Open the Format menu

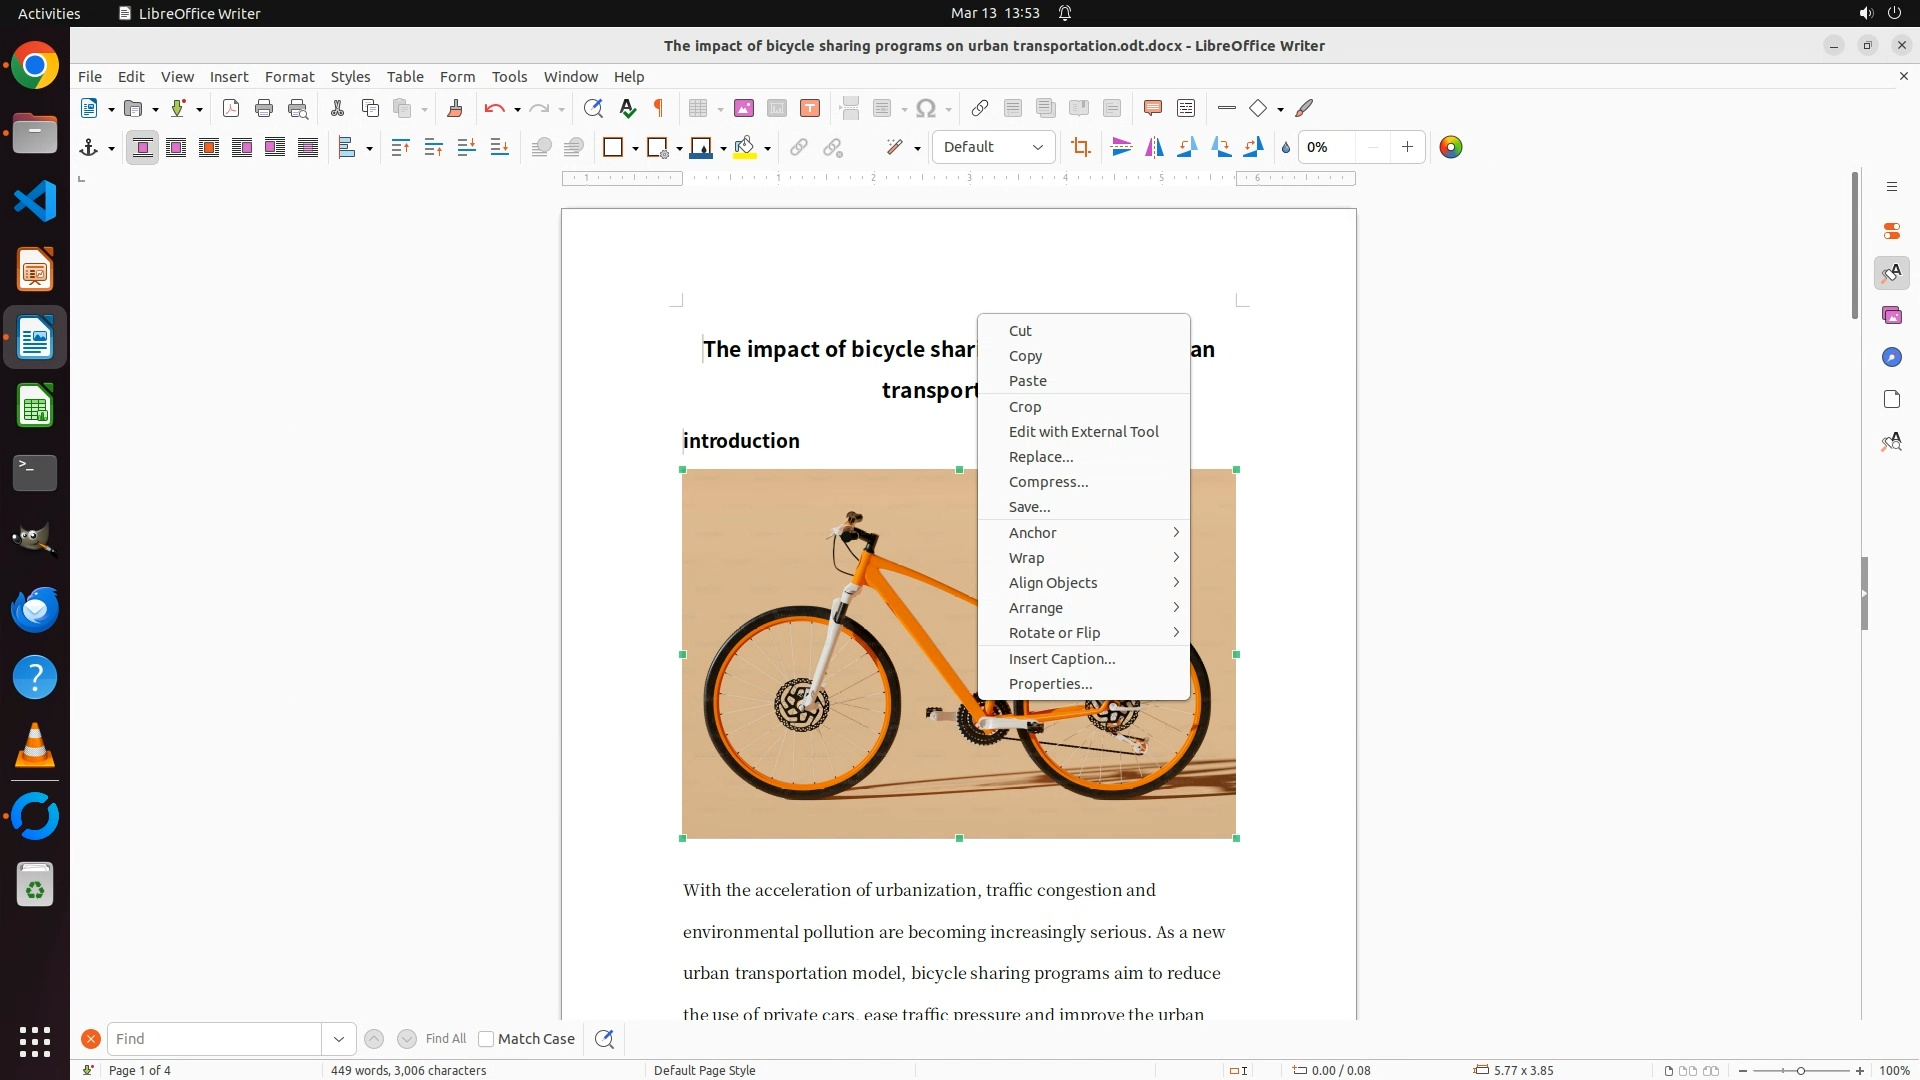pos(289,76)
